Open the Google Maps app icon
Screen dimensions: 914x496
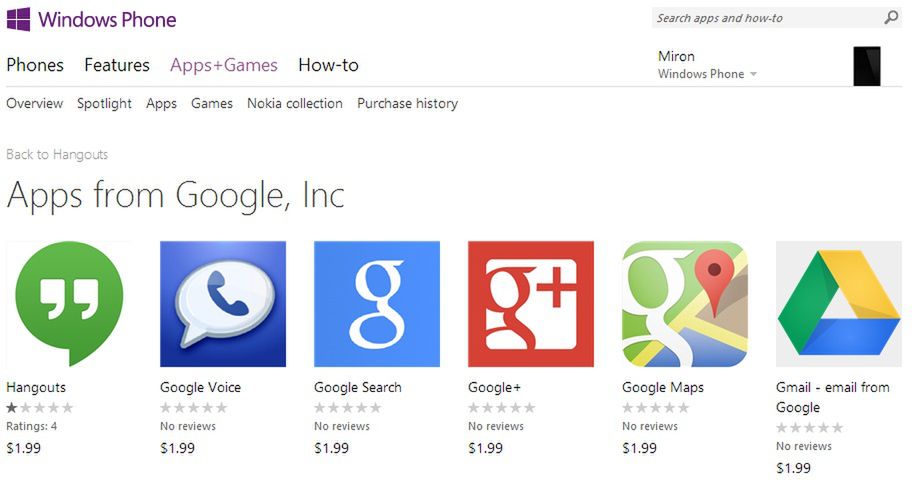coord(685,304)
